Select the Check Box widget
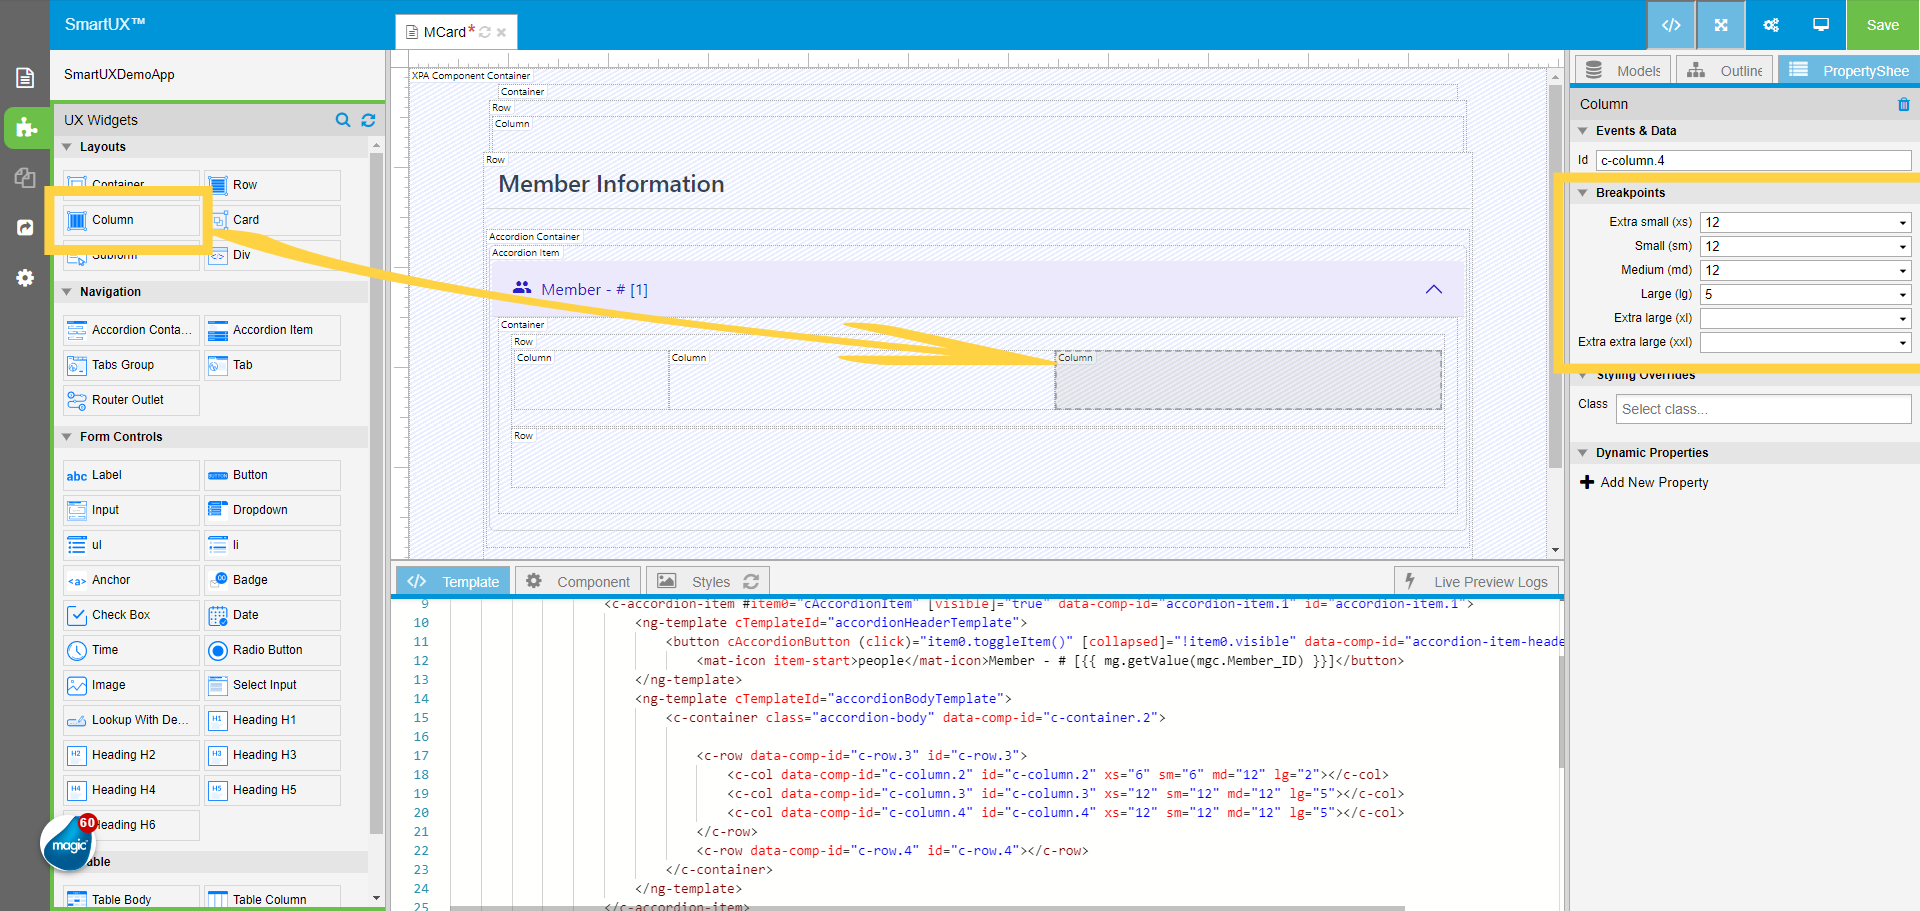 pyautogui.click(x=131, y=615)
